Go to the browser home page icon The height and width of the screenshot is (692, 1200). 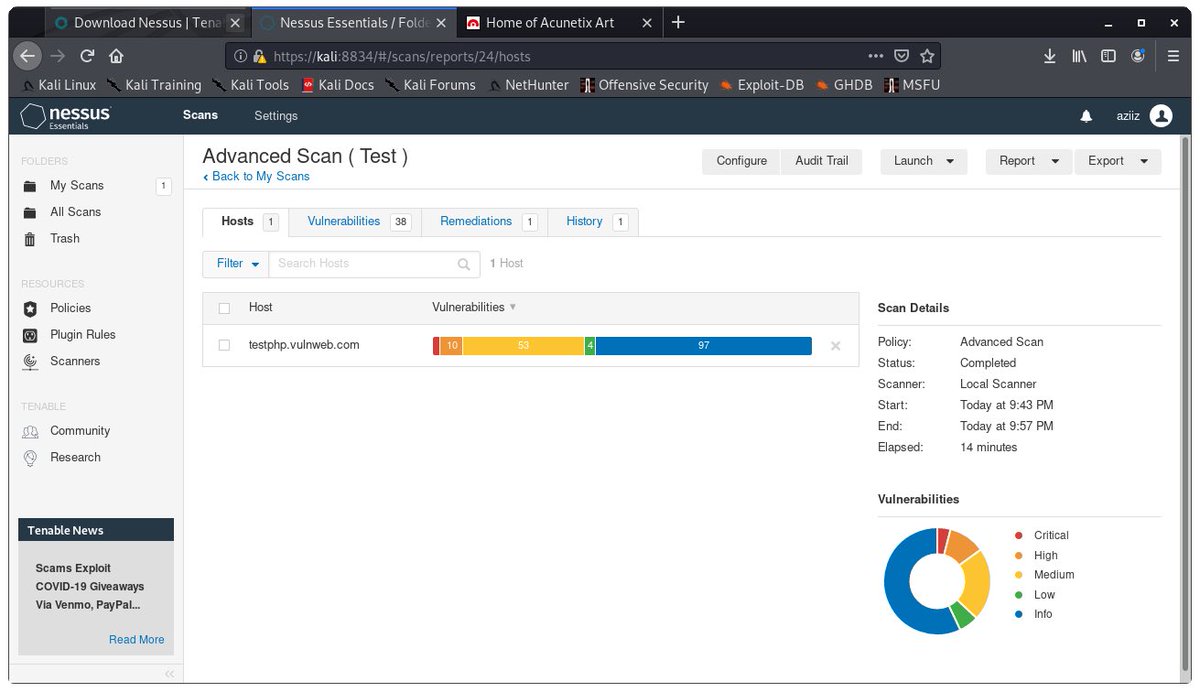[x=116, y=56]
